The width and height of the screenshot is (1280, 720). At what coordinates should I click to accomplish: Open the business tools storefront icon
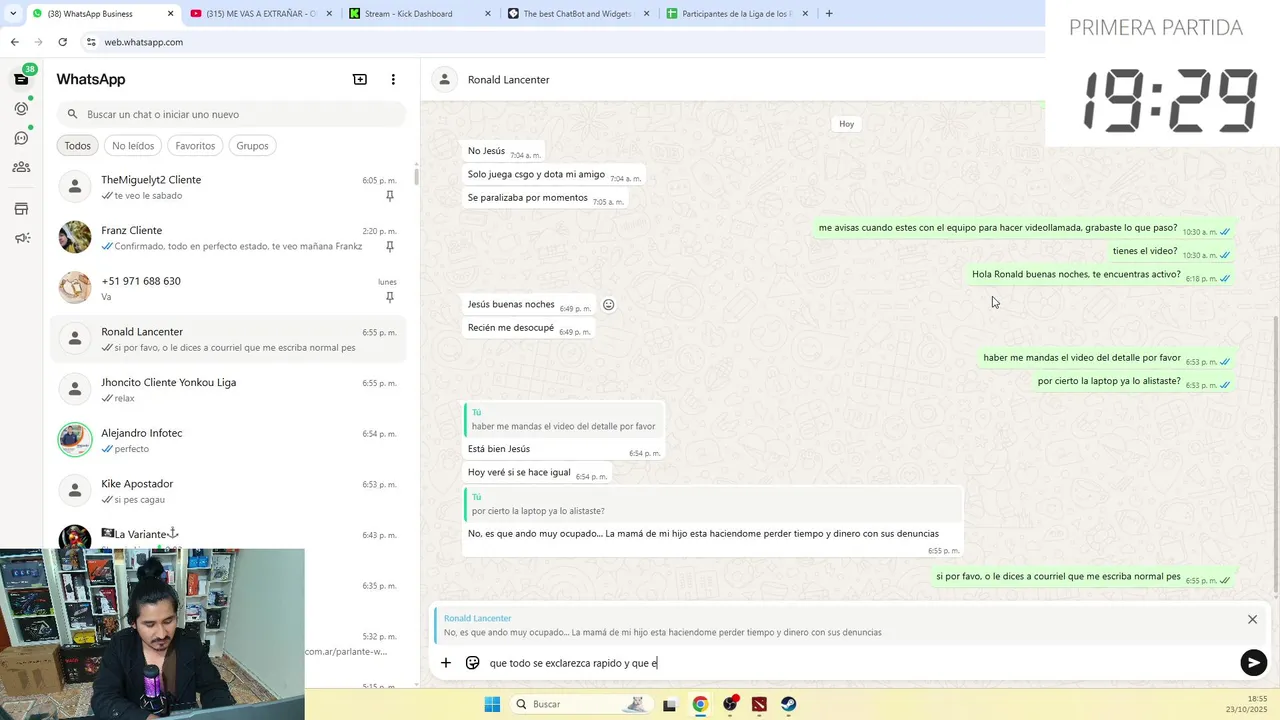click(21, 209)
